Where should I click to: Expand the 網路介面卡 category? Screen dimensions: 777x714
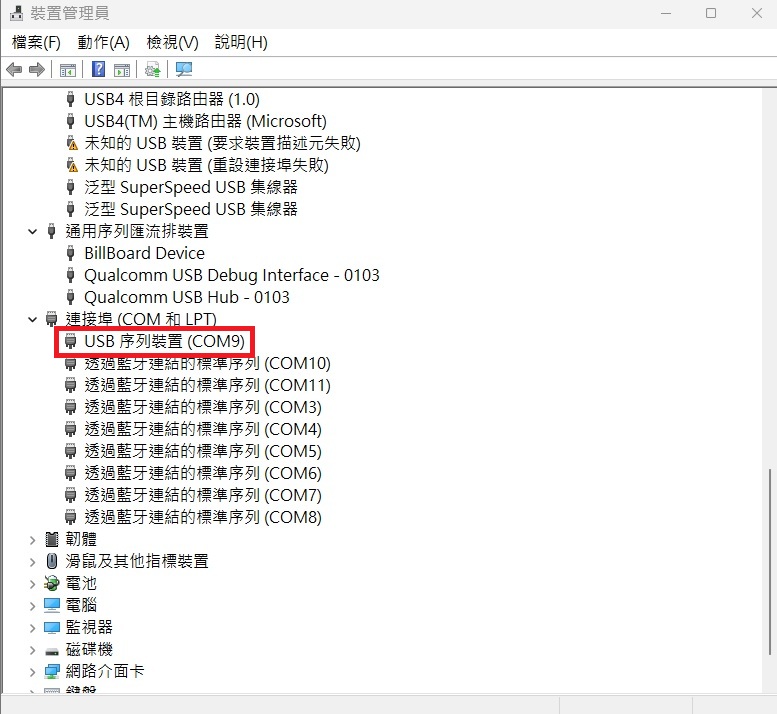pos(33,672)
